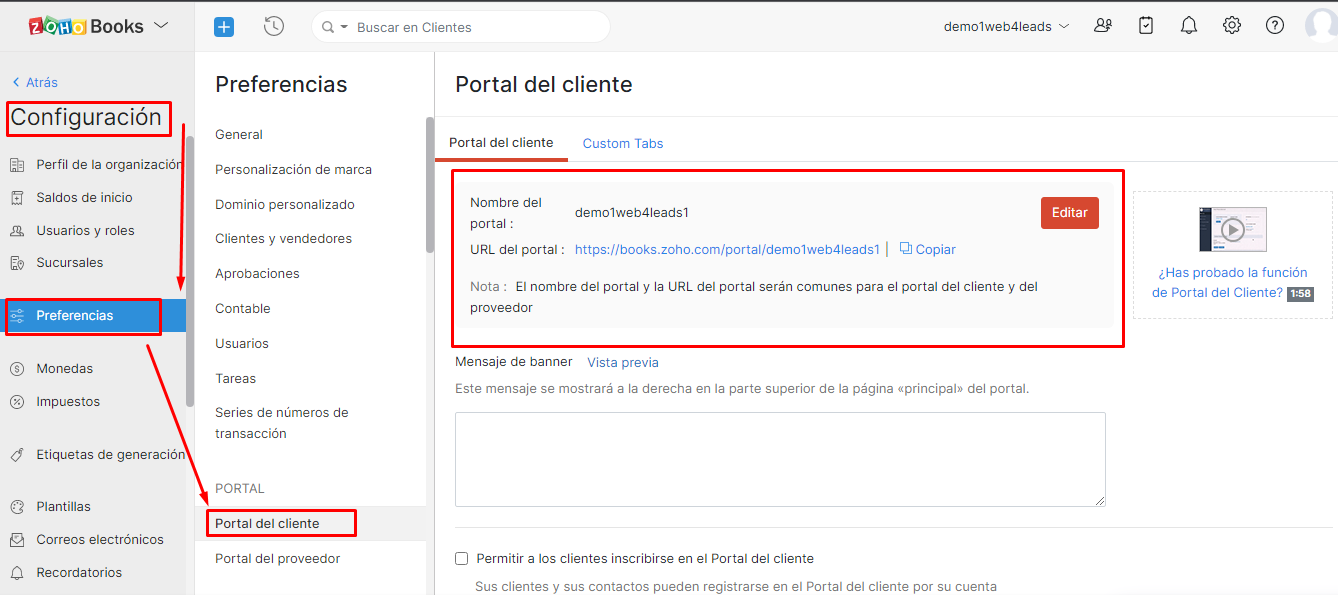
Task: Select Usuarios y roles in sidebar
Action: (85, 231)
